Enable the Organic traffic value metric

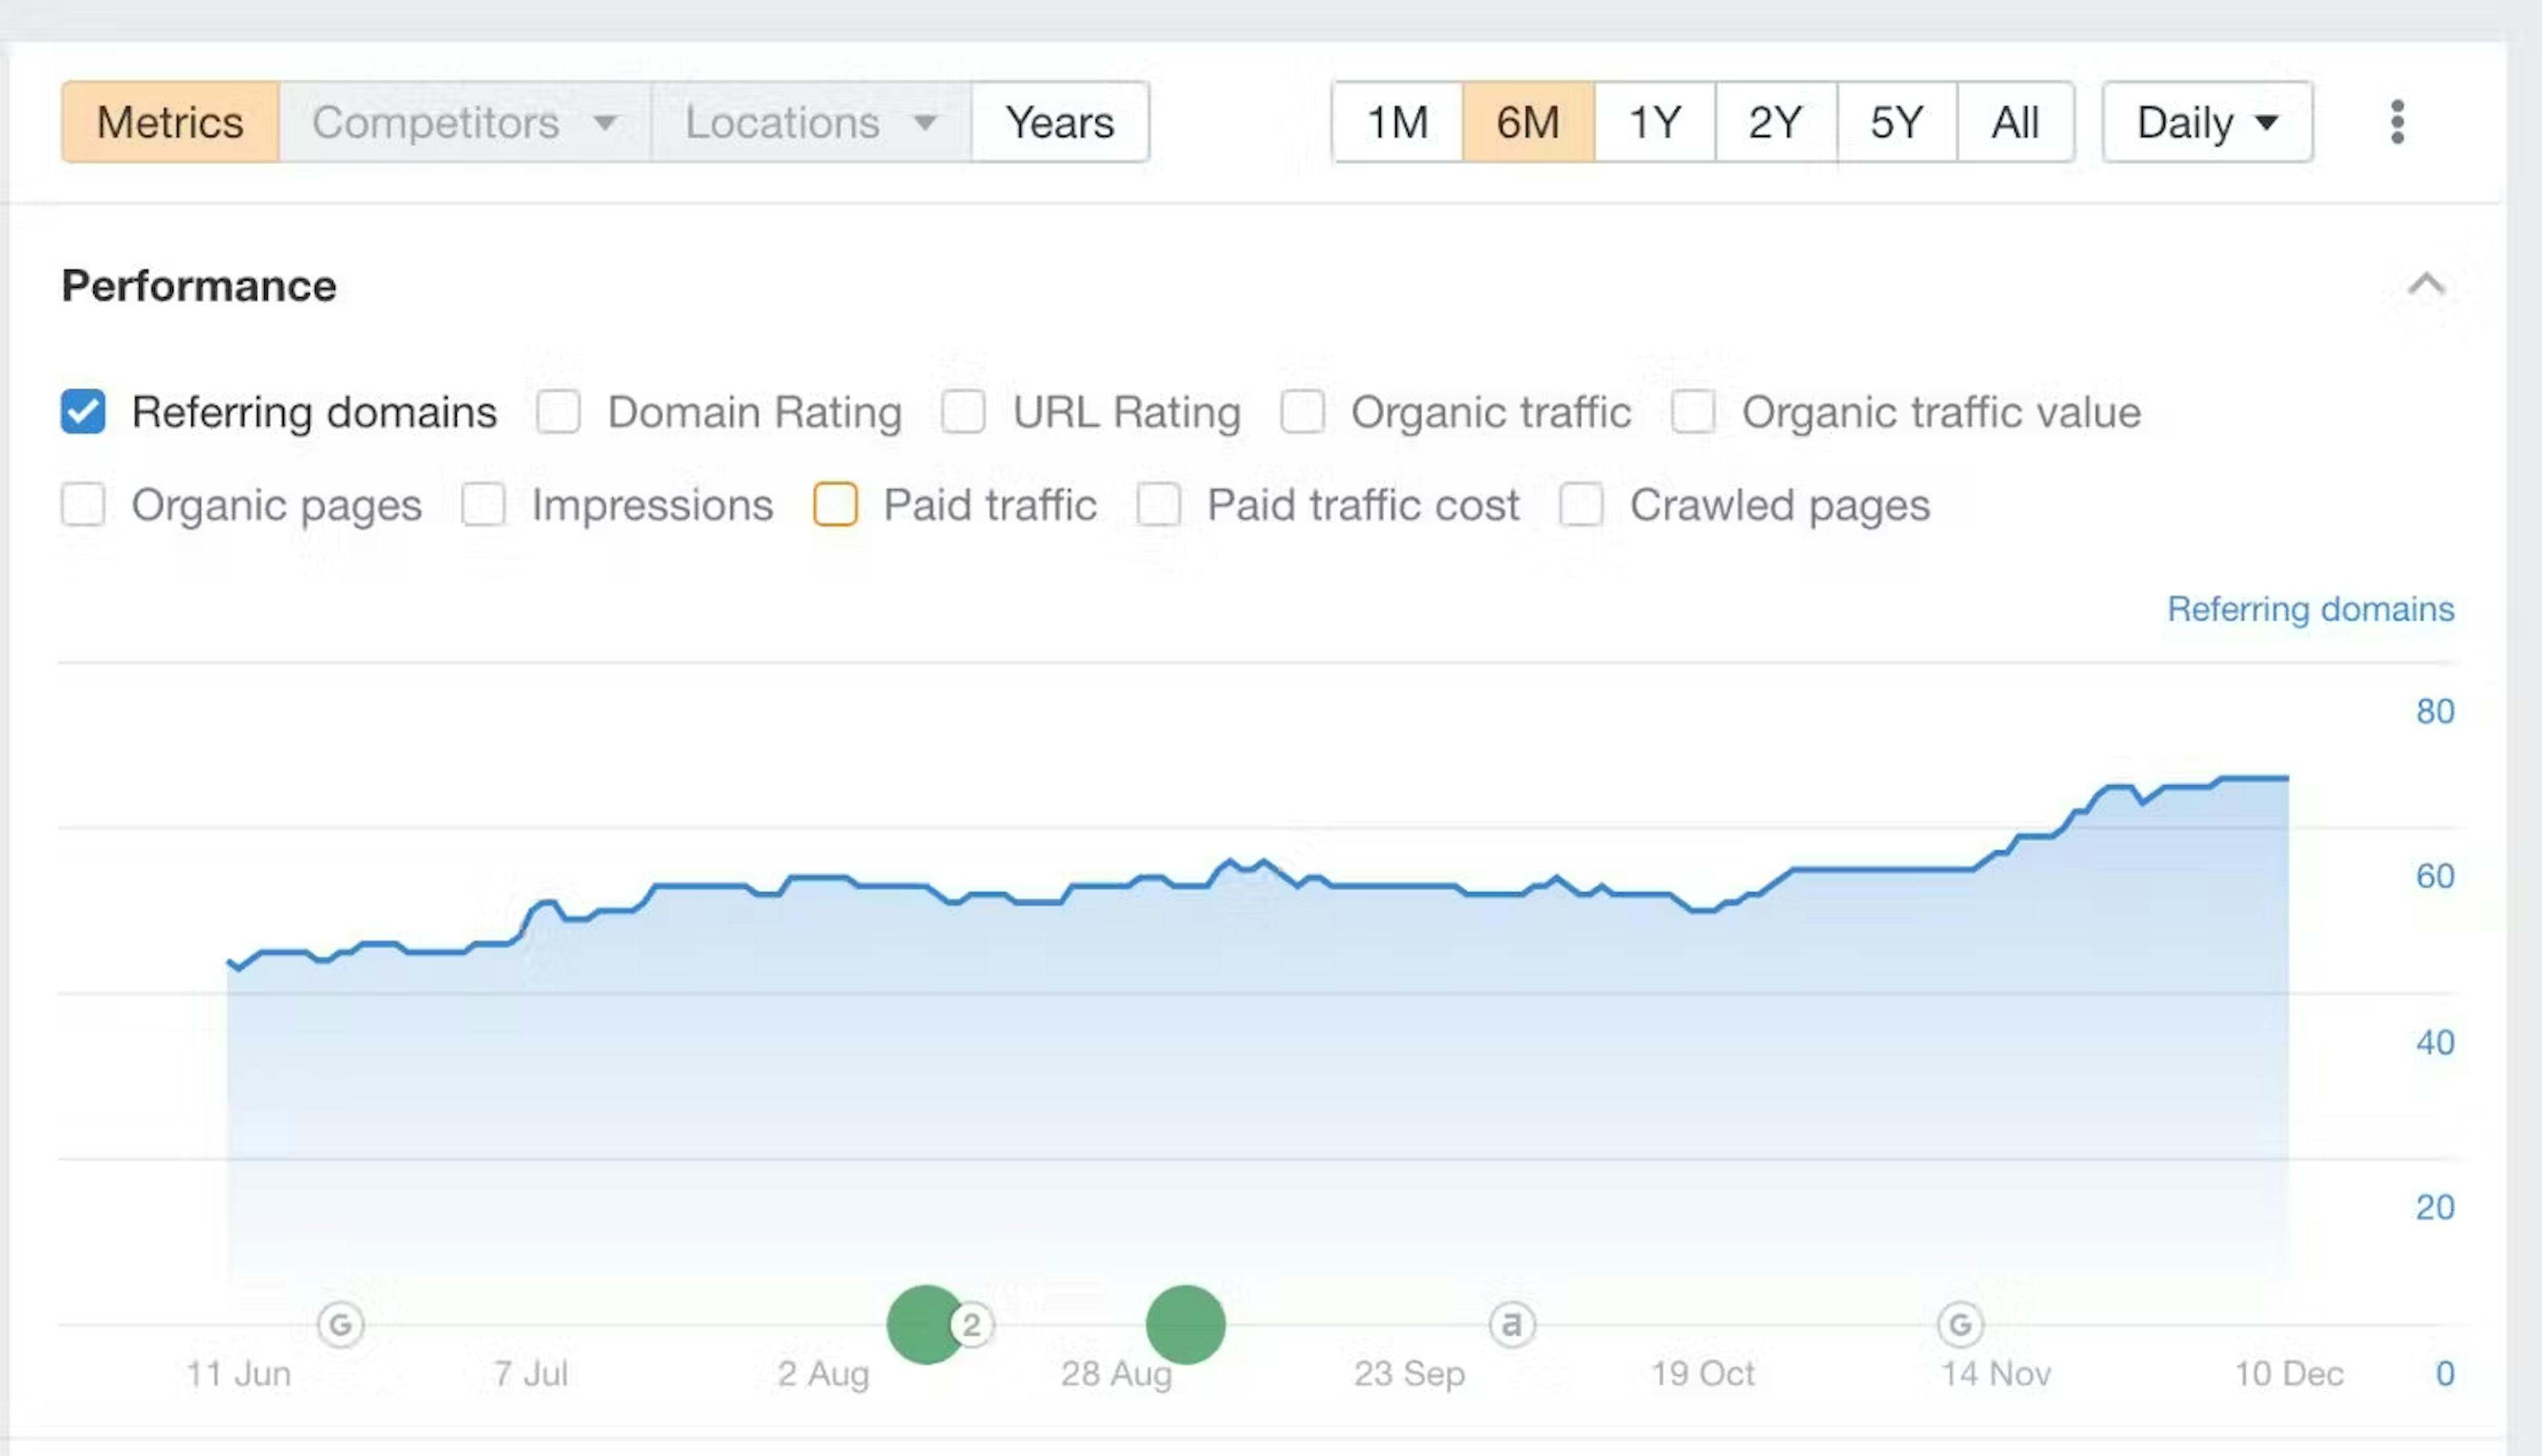pos(1693,411)
